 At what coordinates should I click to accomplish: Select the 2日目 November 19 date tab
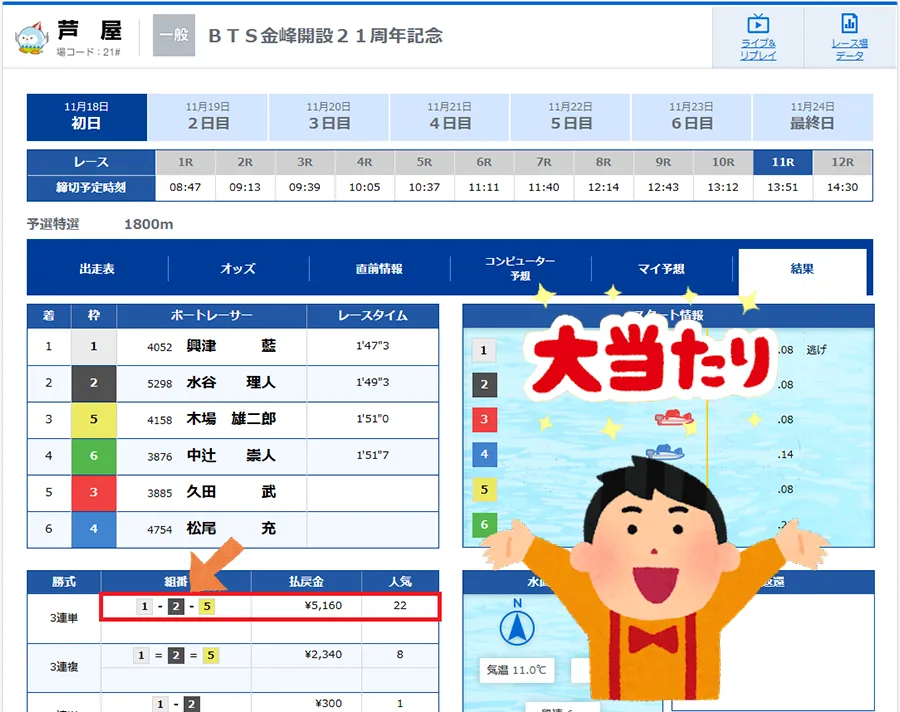tap(208, 116)
